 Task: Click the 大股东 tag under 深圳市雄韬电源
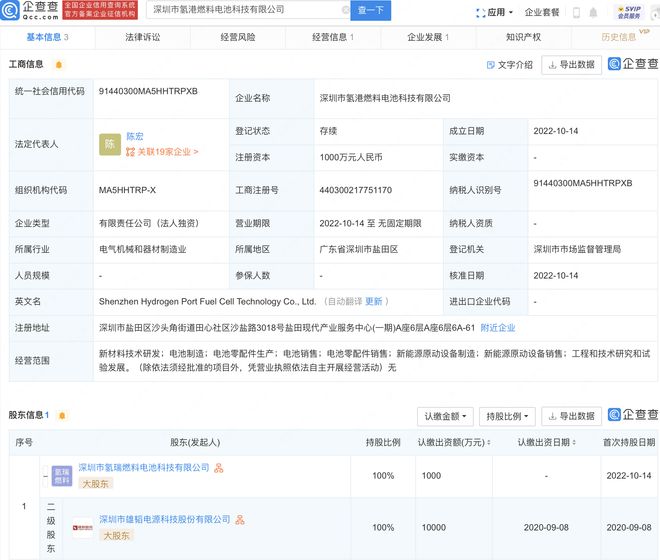point(117,536)
